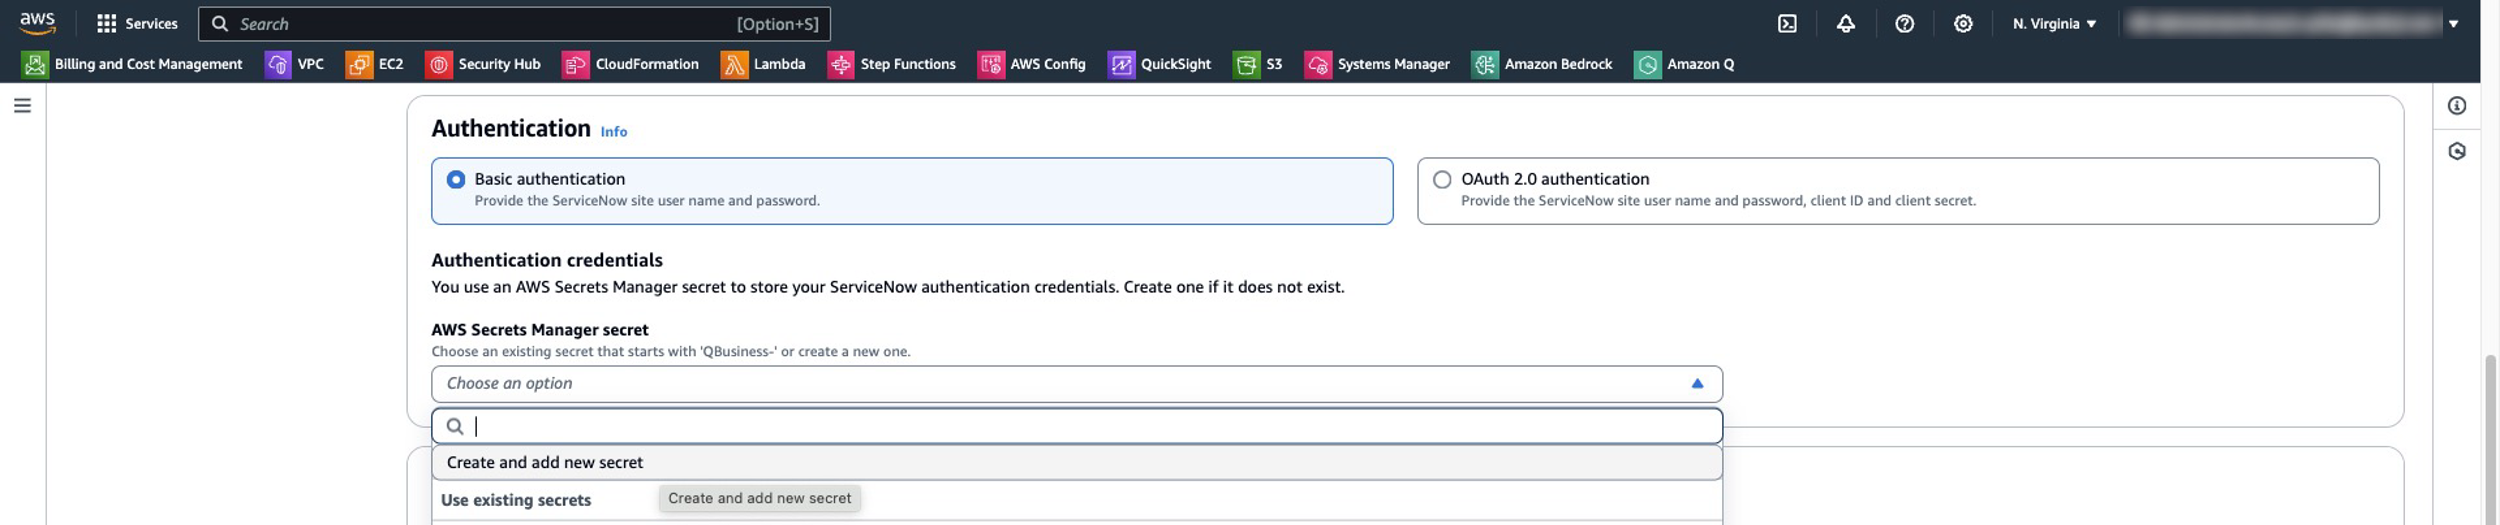Open the hexagon icon under the info icon

2457,151
